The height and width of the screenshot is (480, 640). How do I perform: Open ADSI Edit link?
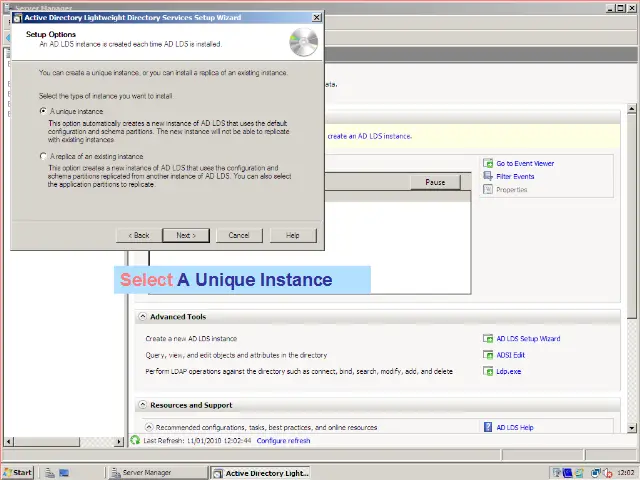click(x=511, y=355)
